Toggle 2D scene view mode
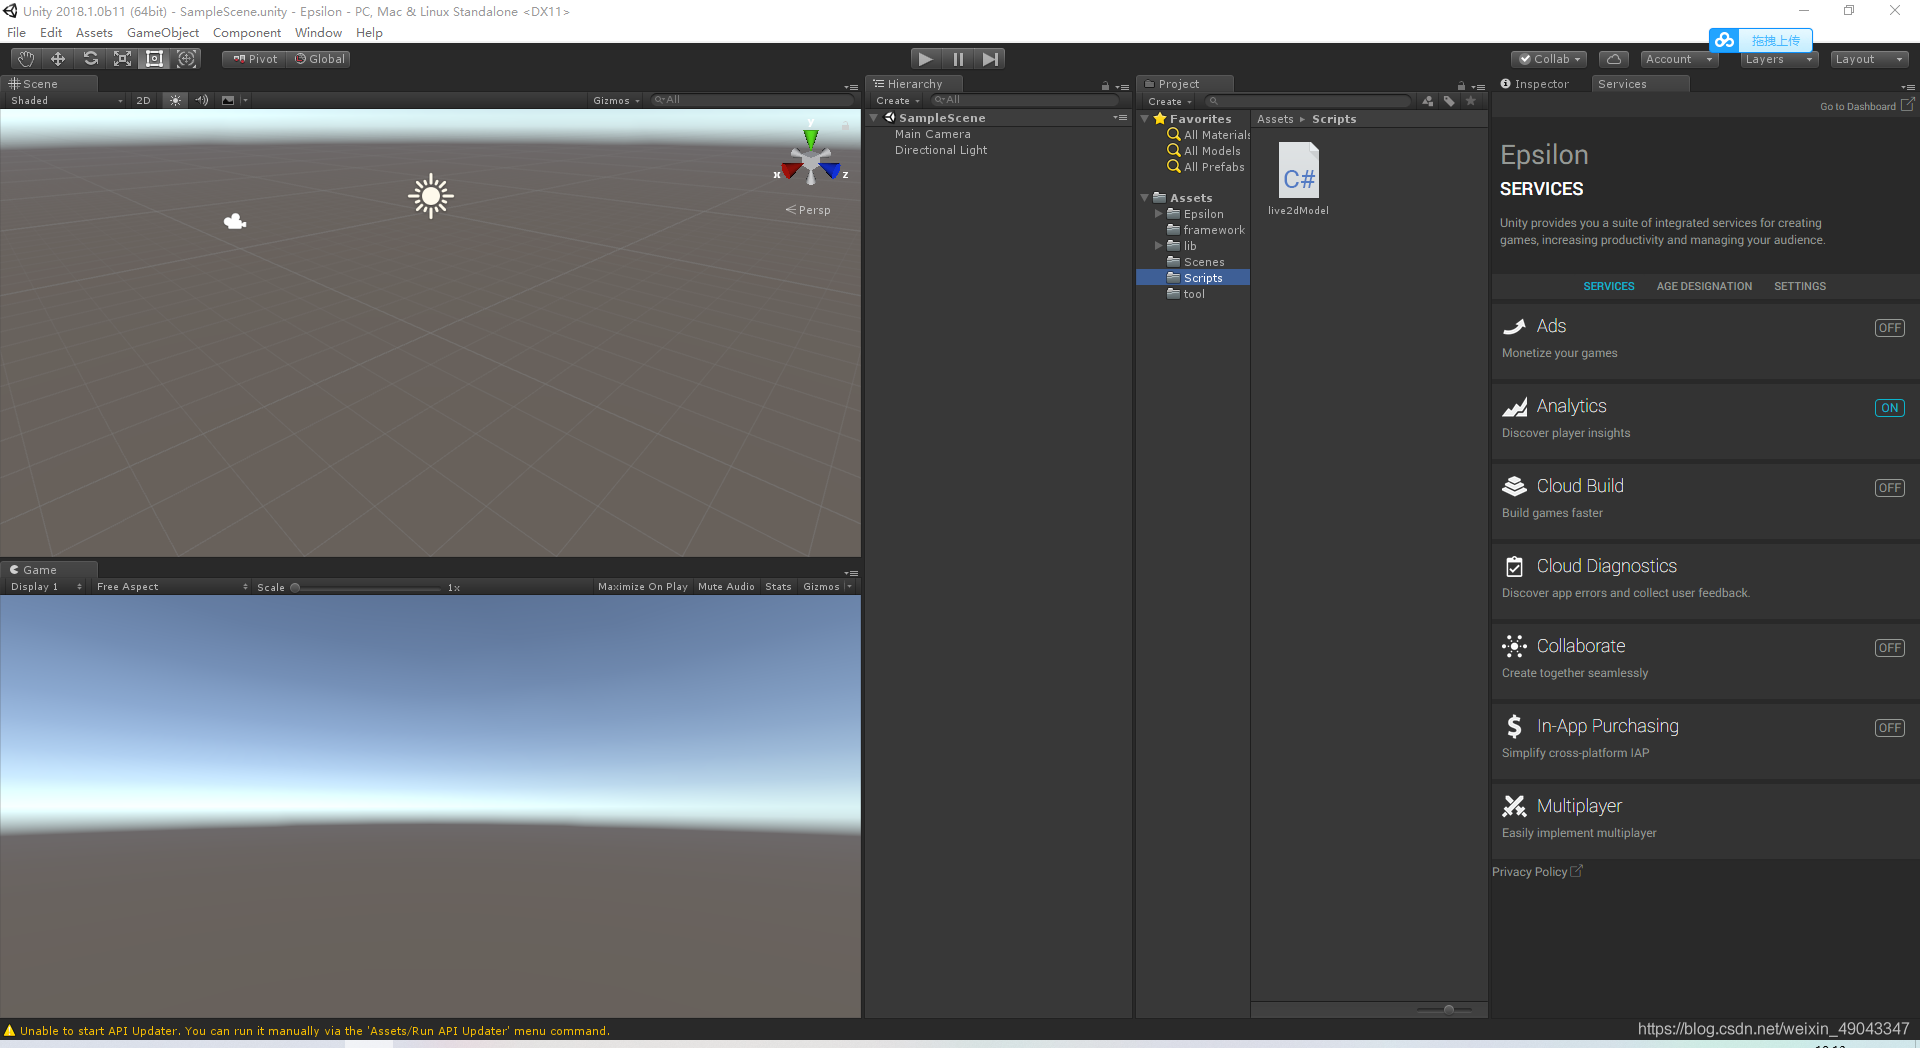 143,100
